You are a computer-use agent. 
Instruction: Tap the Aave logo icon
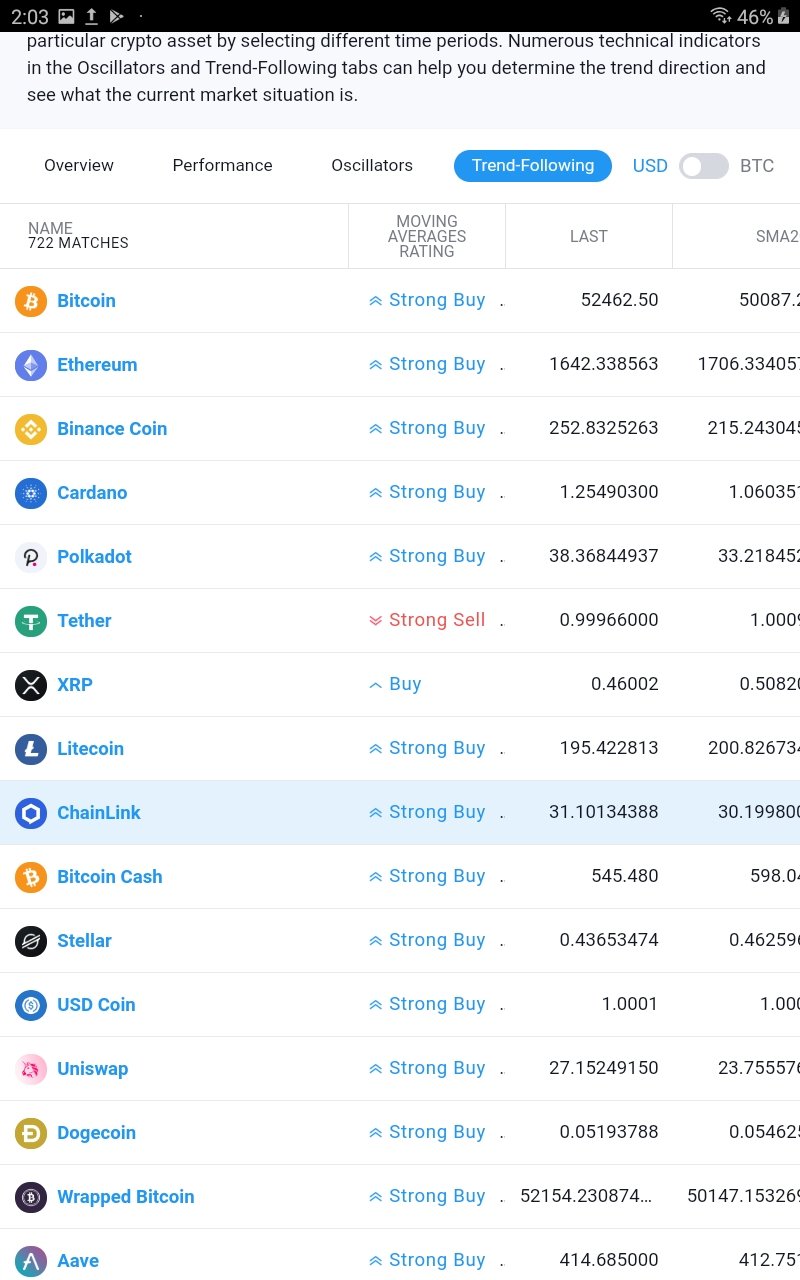[x=31, y=1261]
